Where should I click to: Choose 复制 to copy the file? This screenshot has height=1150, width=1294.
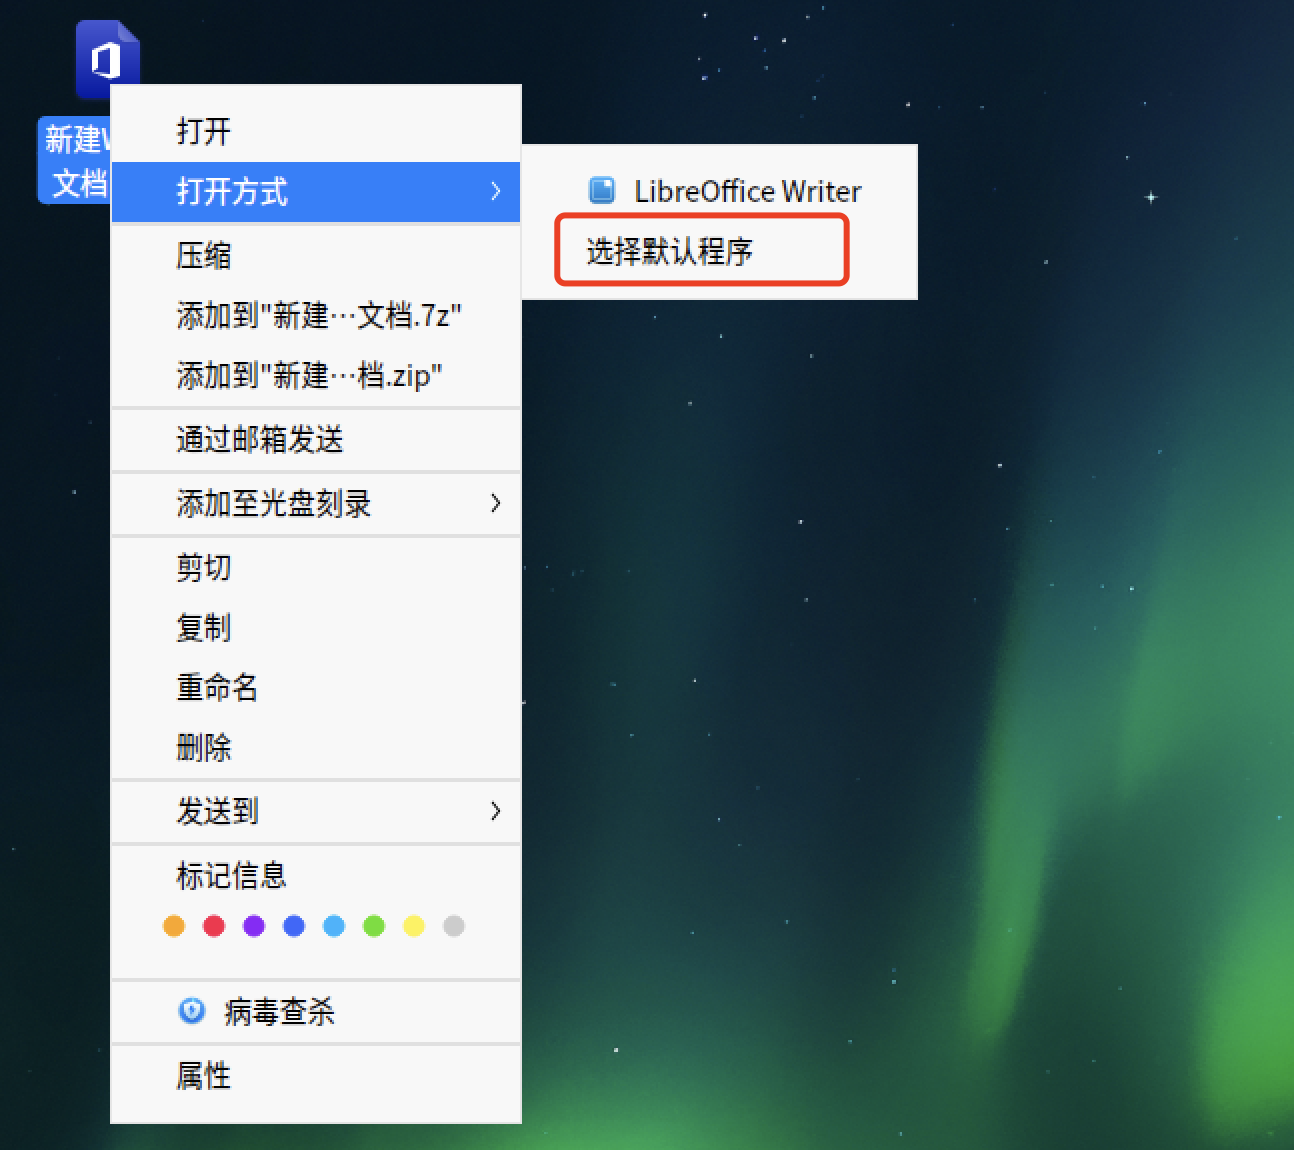[203, 628]
